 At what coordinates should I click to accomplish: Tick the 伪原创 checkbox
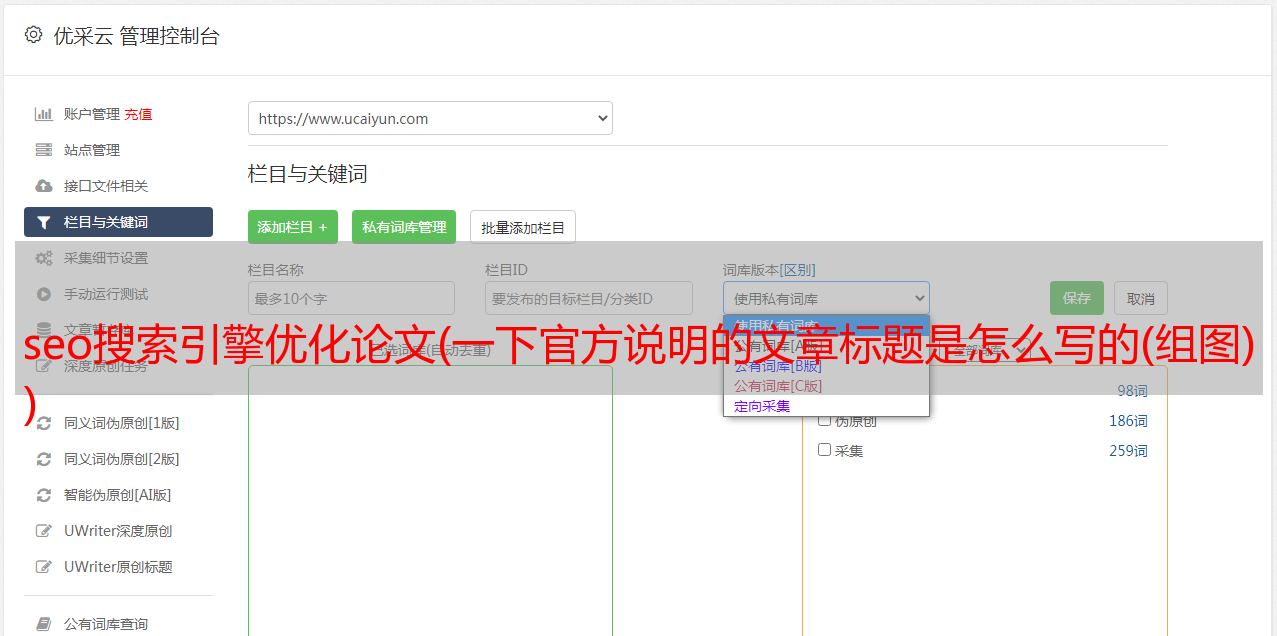(825, 420)
